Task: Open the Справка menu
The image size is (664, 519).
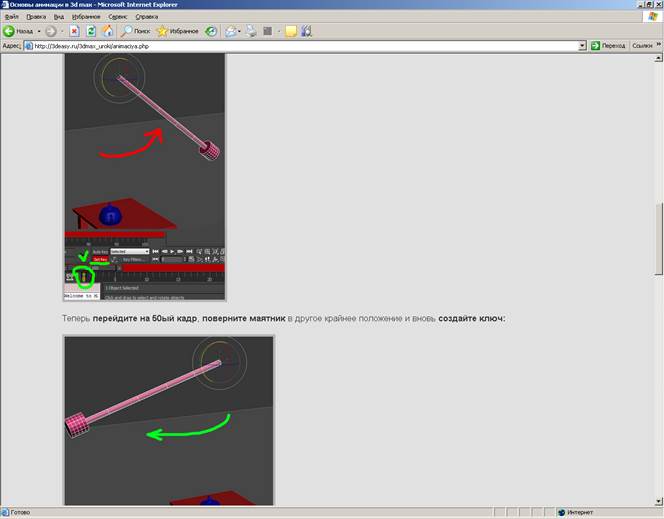Action: pyautogui.click(x=147, y=17)
